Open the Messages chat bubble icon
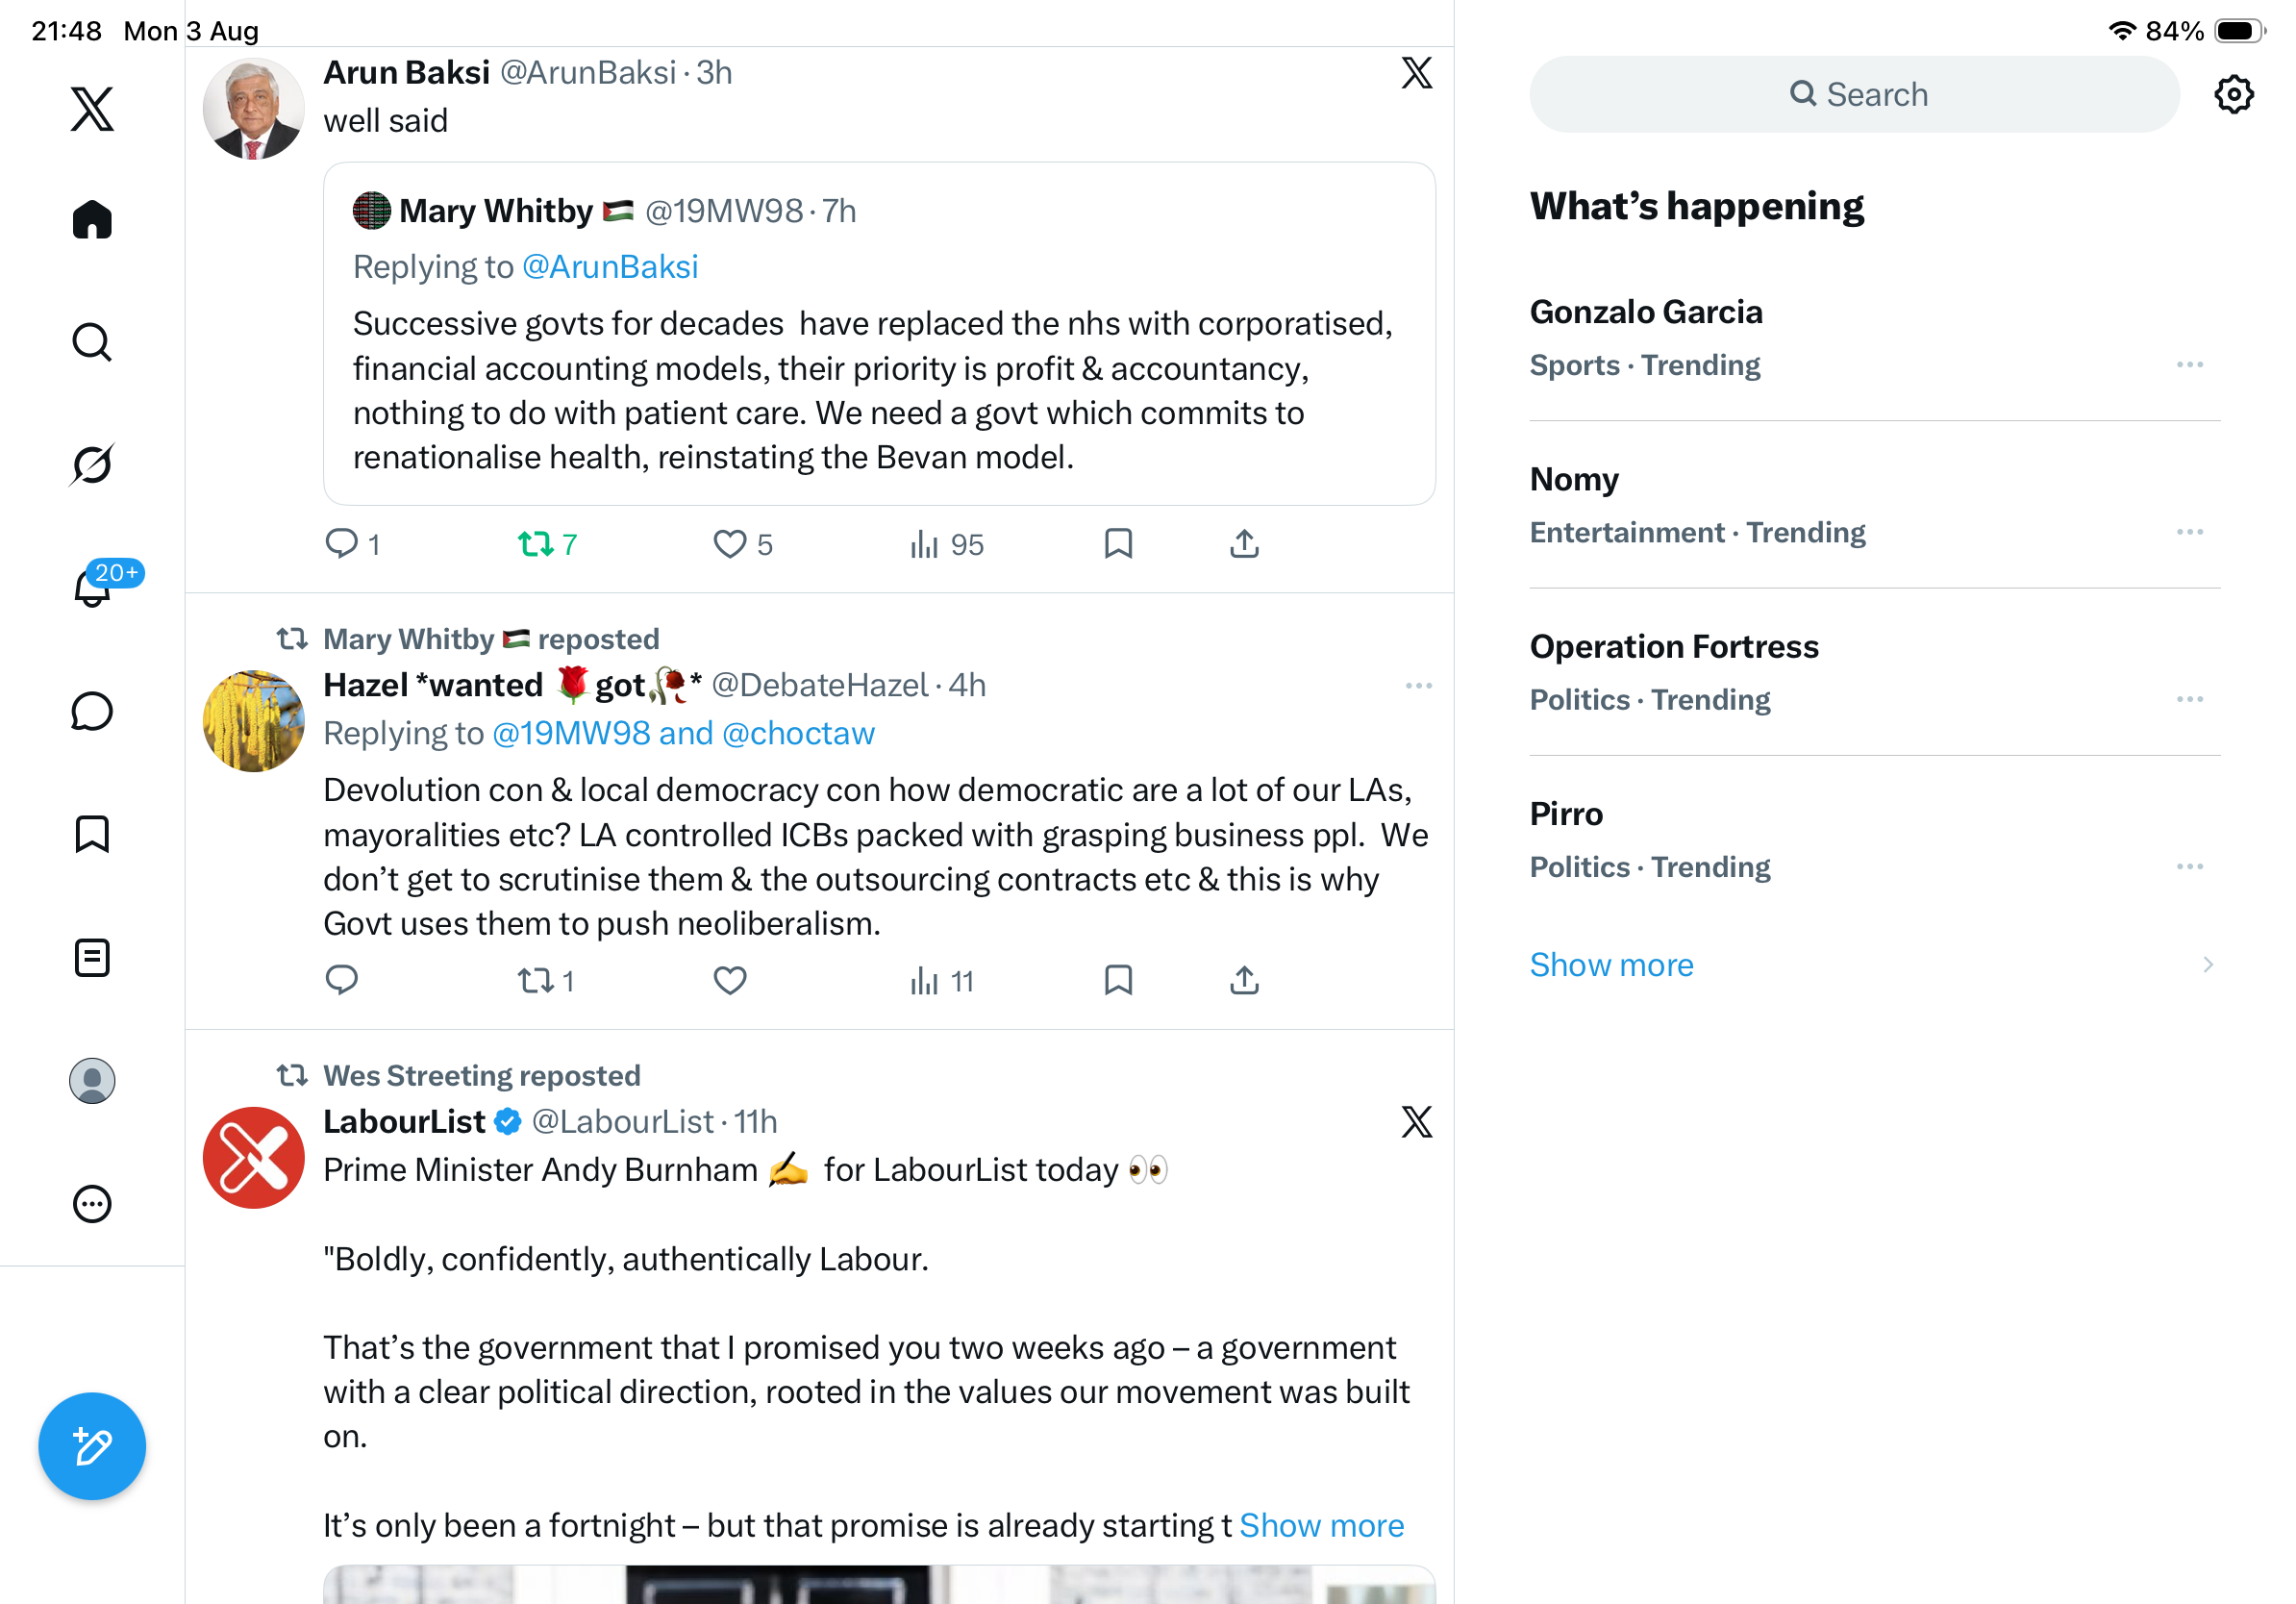 click(92, 711)
